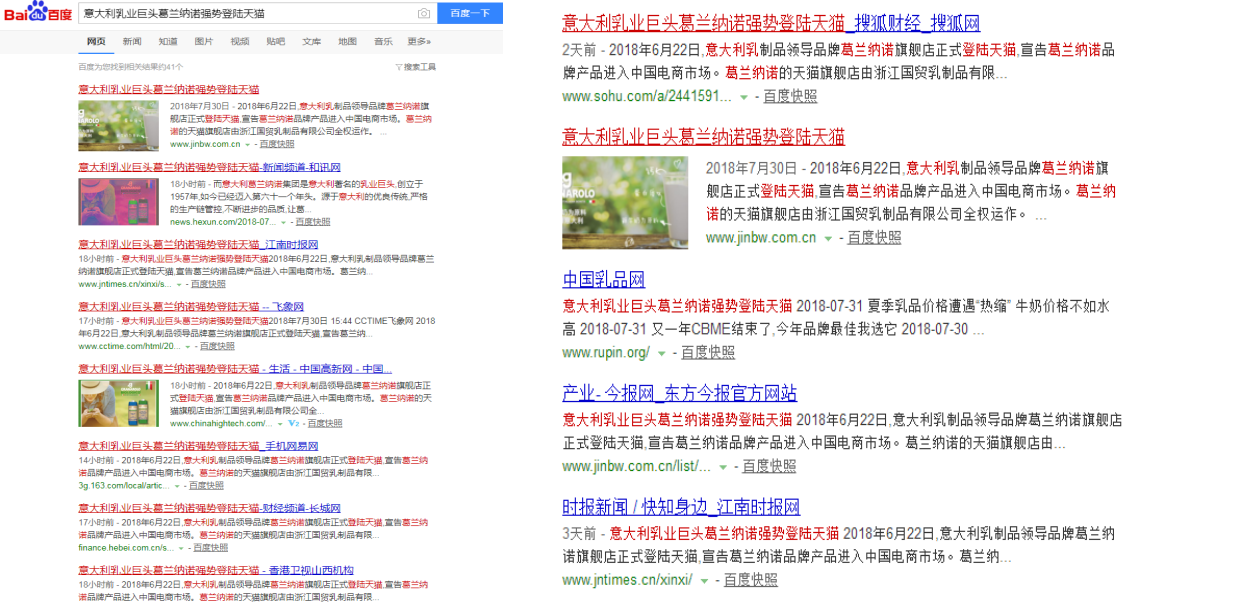Expand arrow beside www.sohu.com URL
Screen dimensions: 1243x603
point(743,97)
